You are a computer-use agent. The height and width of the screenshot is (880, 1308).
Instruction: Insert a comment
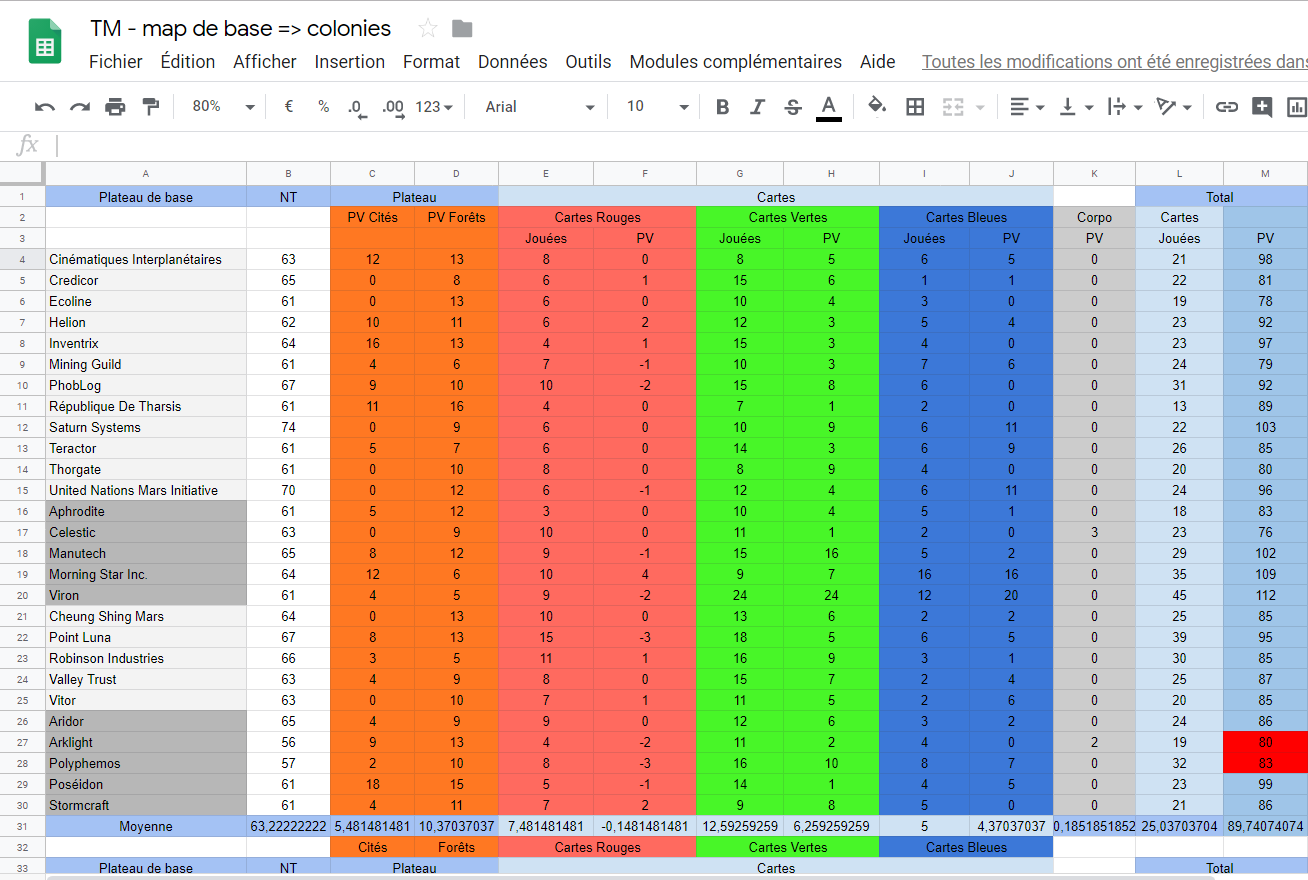[x=1262, y=107]
